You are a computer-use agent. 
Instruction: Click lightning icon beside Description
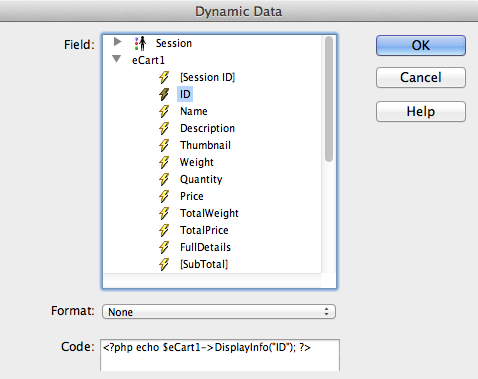164,128
